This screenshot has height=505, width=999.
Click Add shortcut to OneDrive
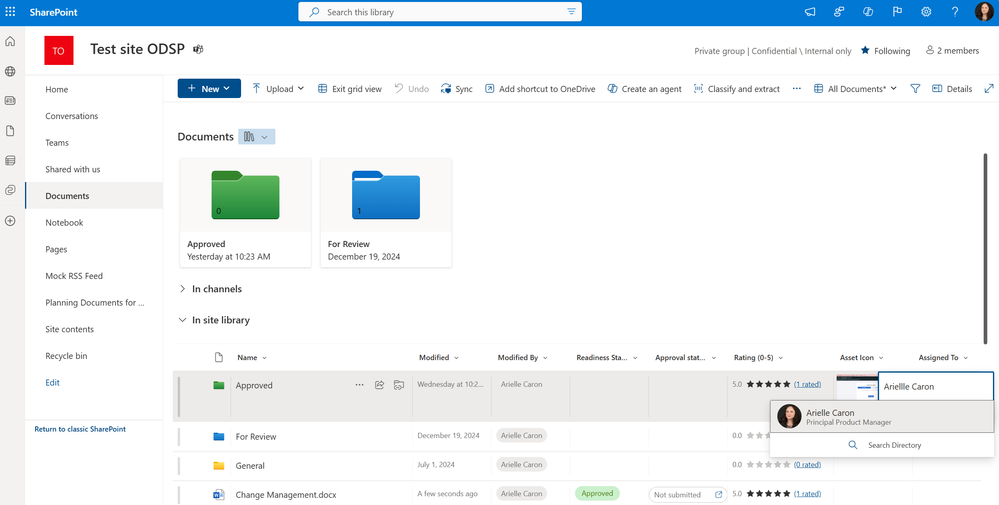(x=540, y=89)
